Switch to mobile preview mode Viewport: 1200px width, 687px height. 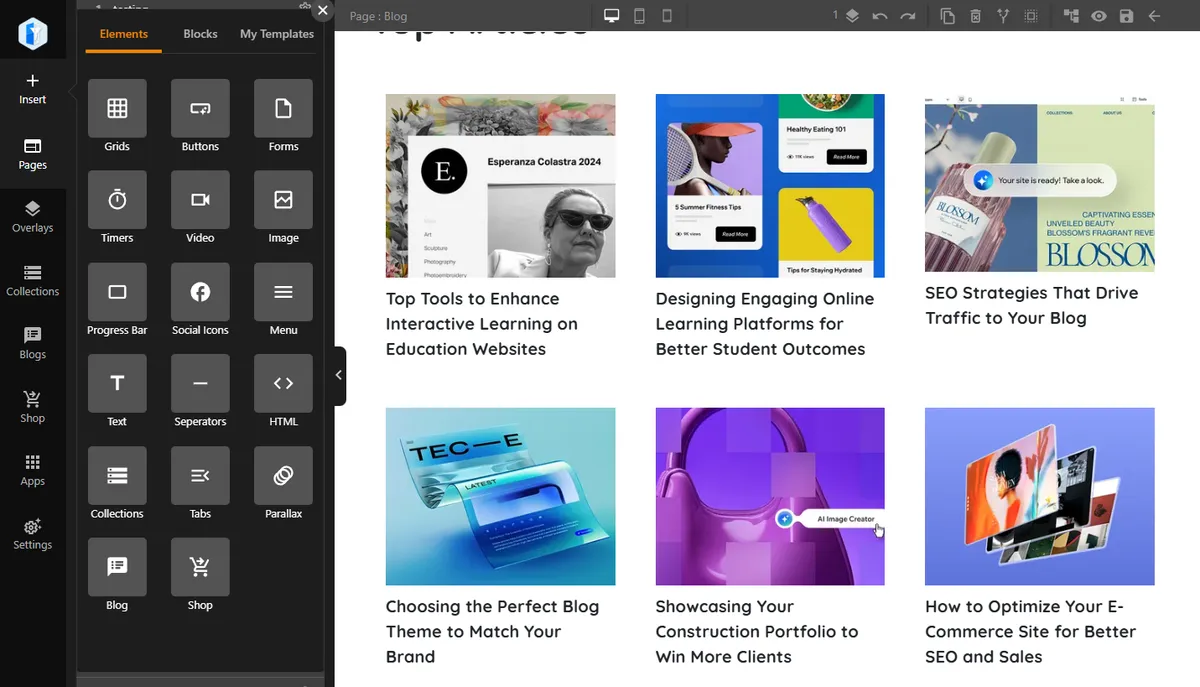pyautogui.click(x=667, y=16)
